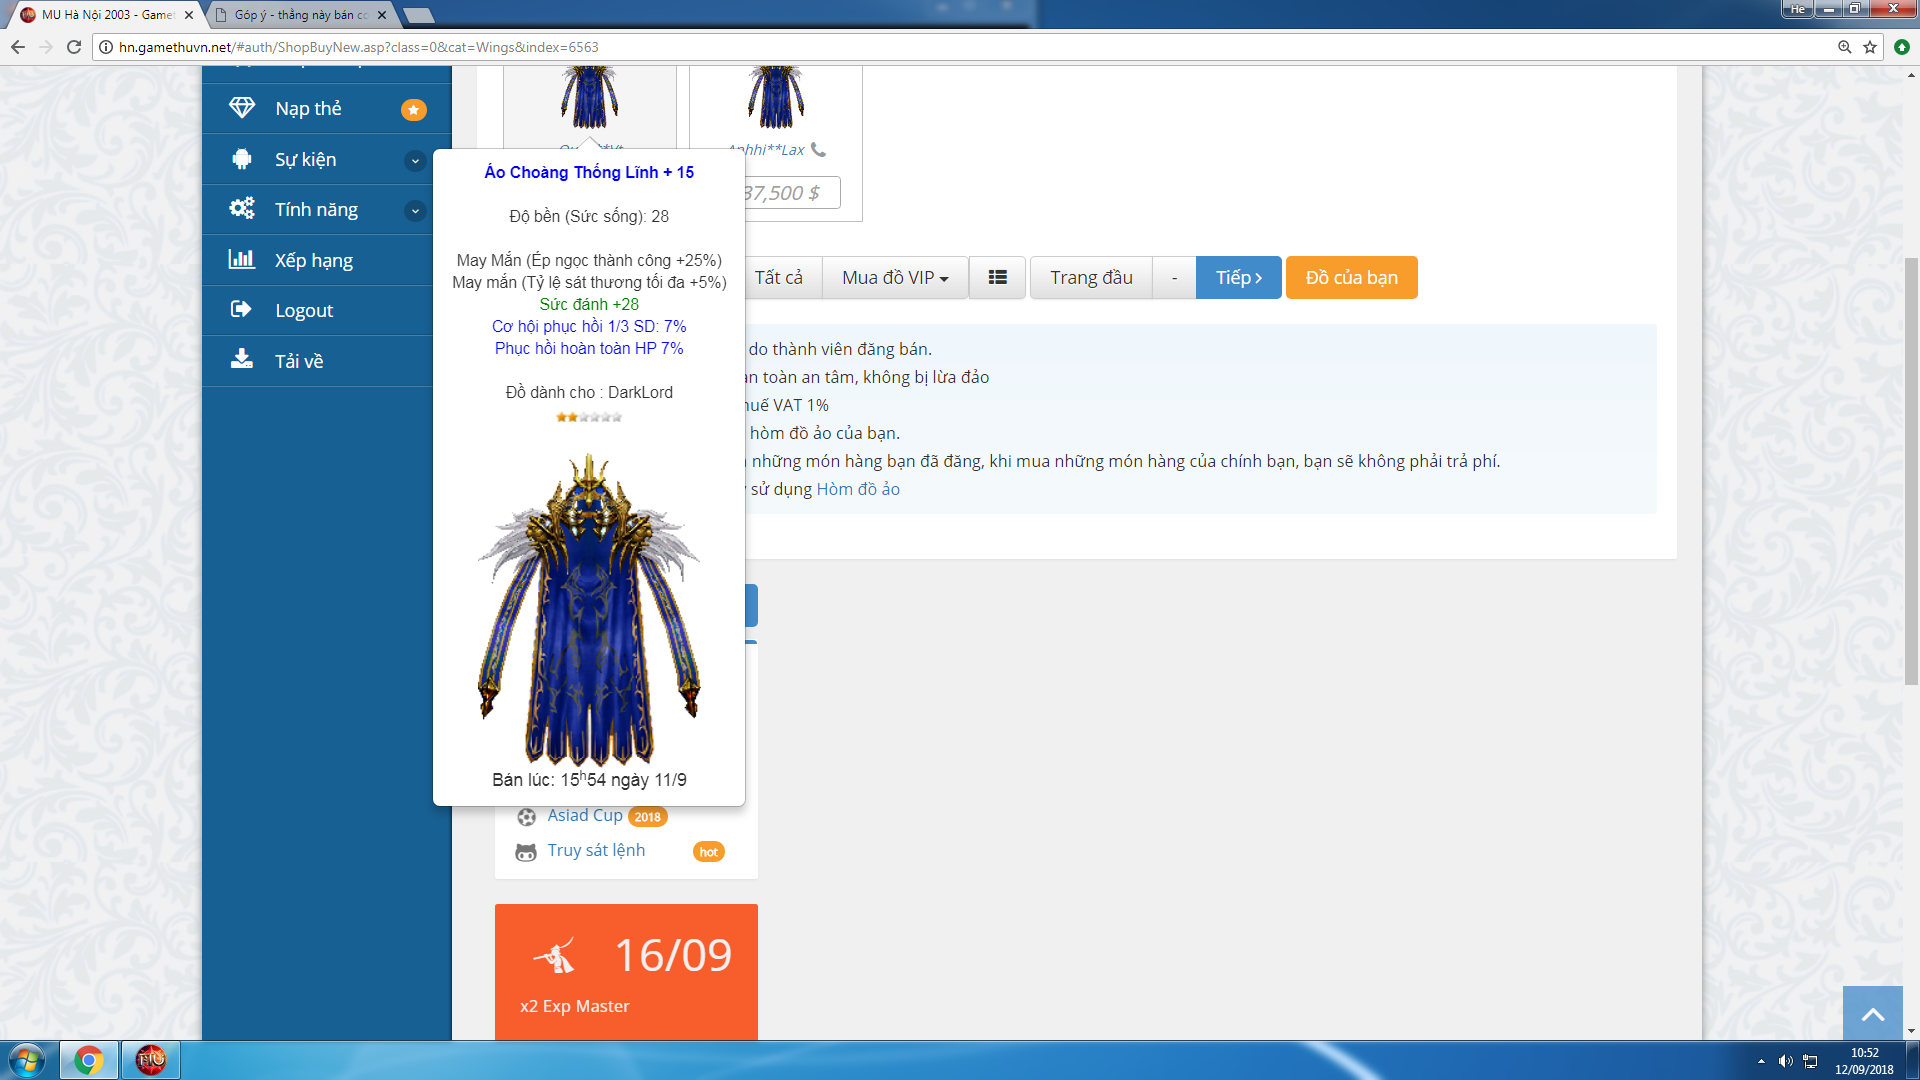Screen dimensions: 1920x1080
Task: Click the MU game icon on the taskbar
Action: [151, 1060]
